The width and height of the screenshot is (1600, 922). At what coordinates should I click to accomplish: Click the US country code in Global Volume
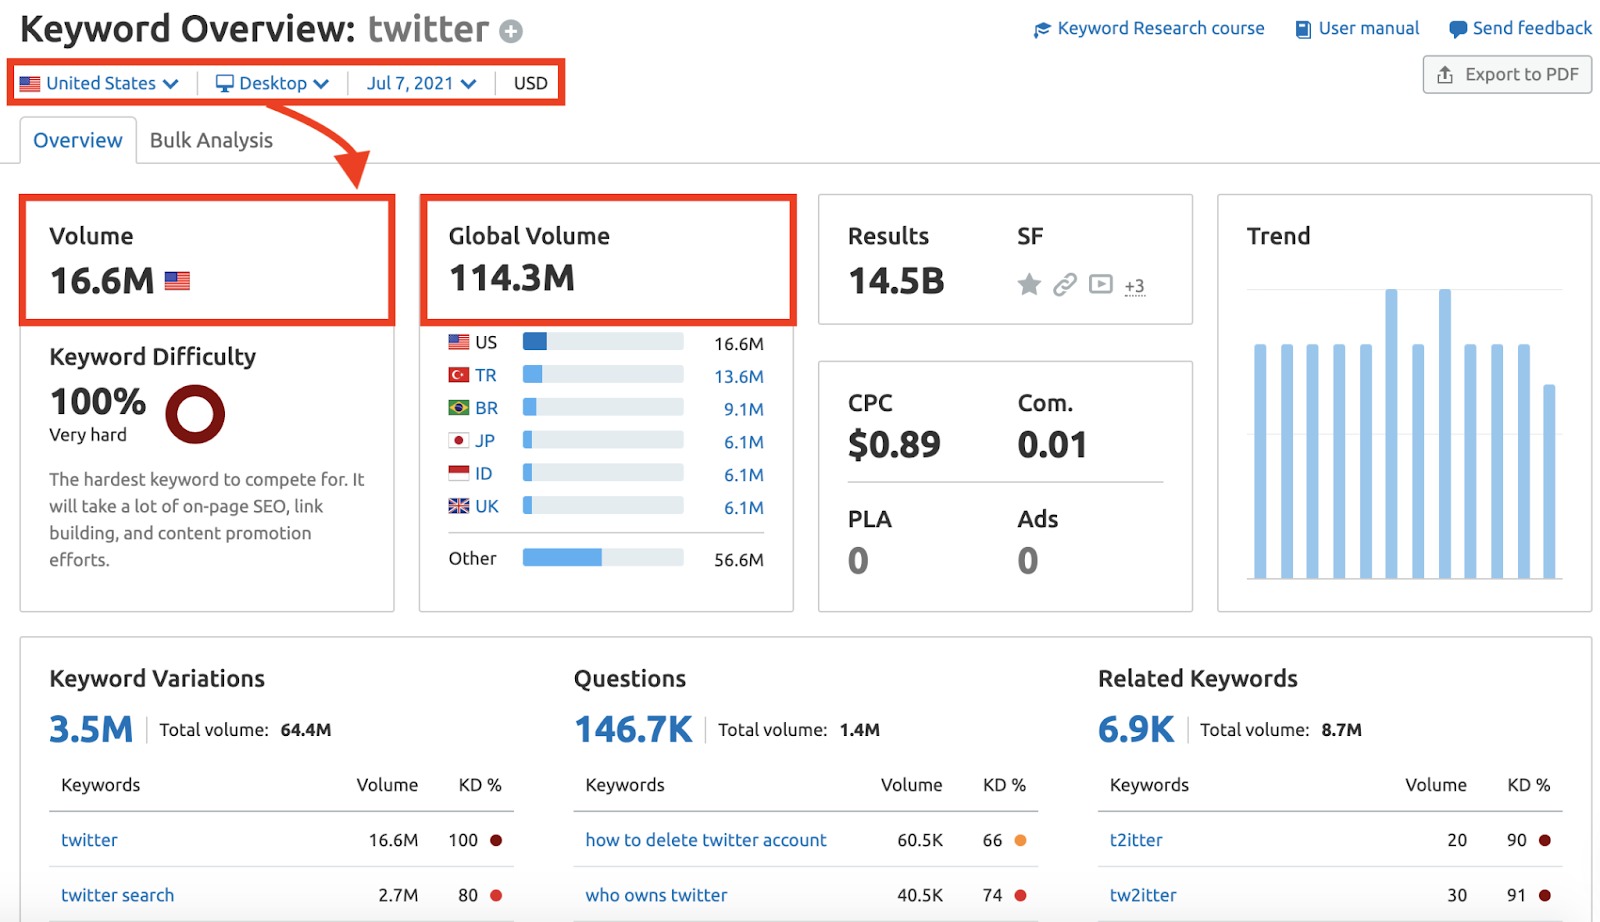click(x=486, y=342)
